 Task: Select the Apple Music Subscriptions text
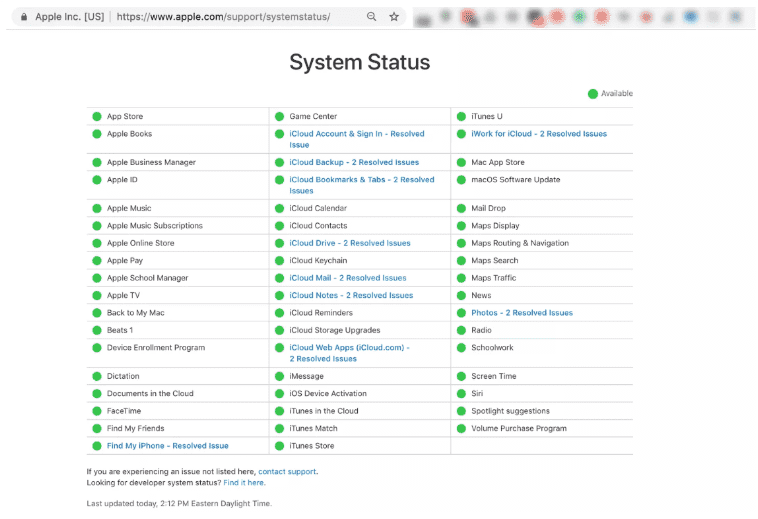point(155,226)
